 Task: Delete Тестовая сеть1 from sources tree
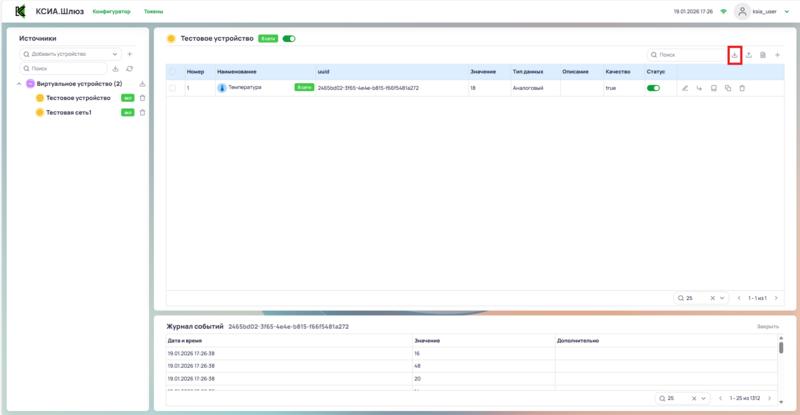coord(142,112)
